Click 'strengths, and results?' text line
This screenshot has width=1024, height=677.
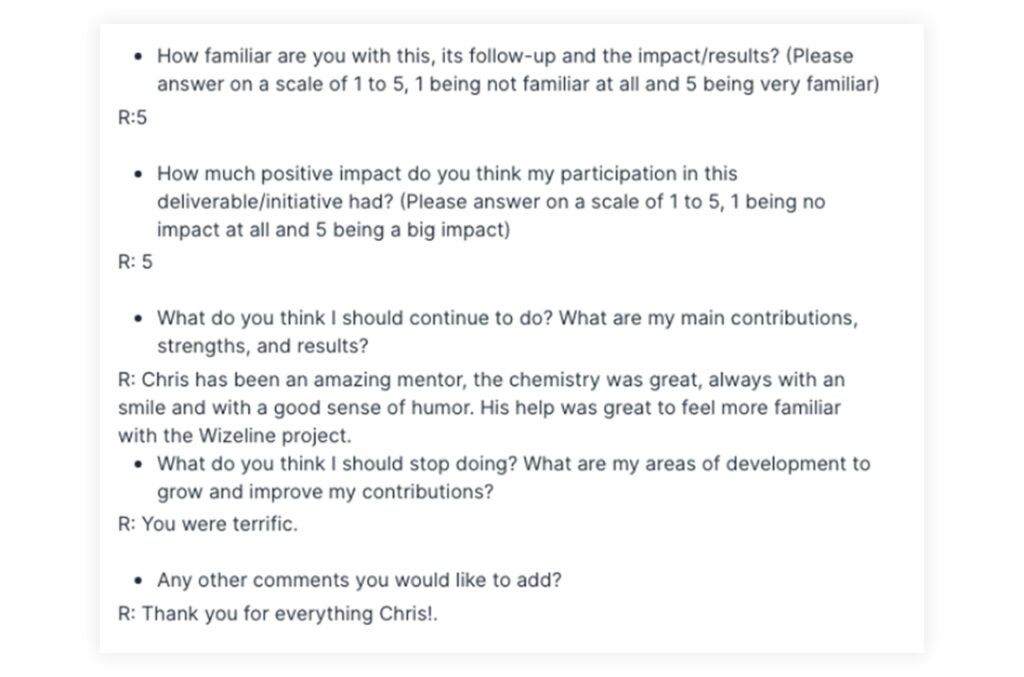262,347
